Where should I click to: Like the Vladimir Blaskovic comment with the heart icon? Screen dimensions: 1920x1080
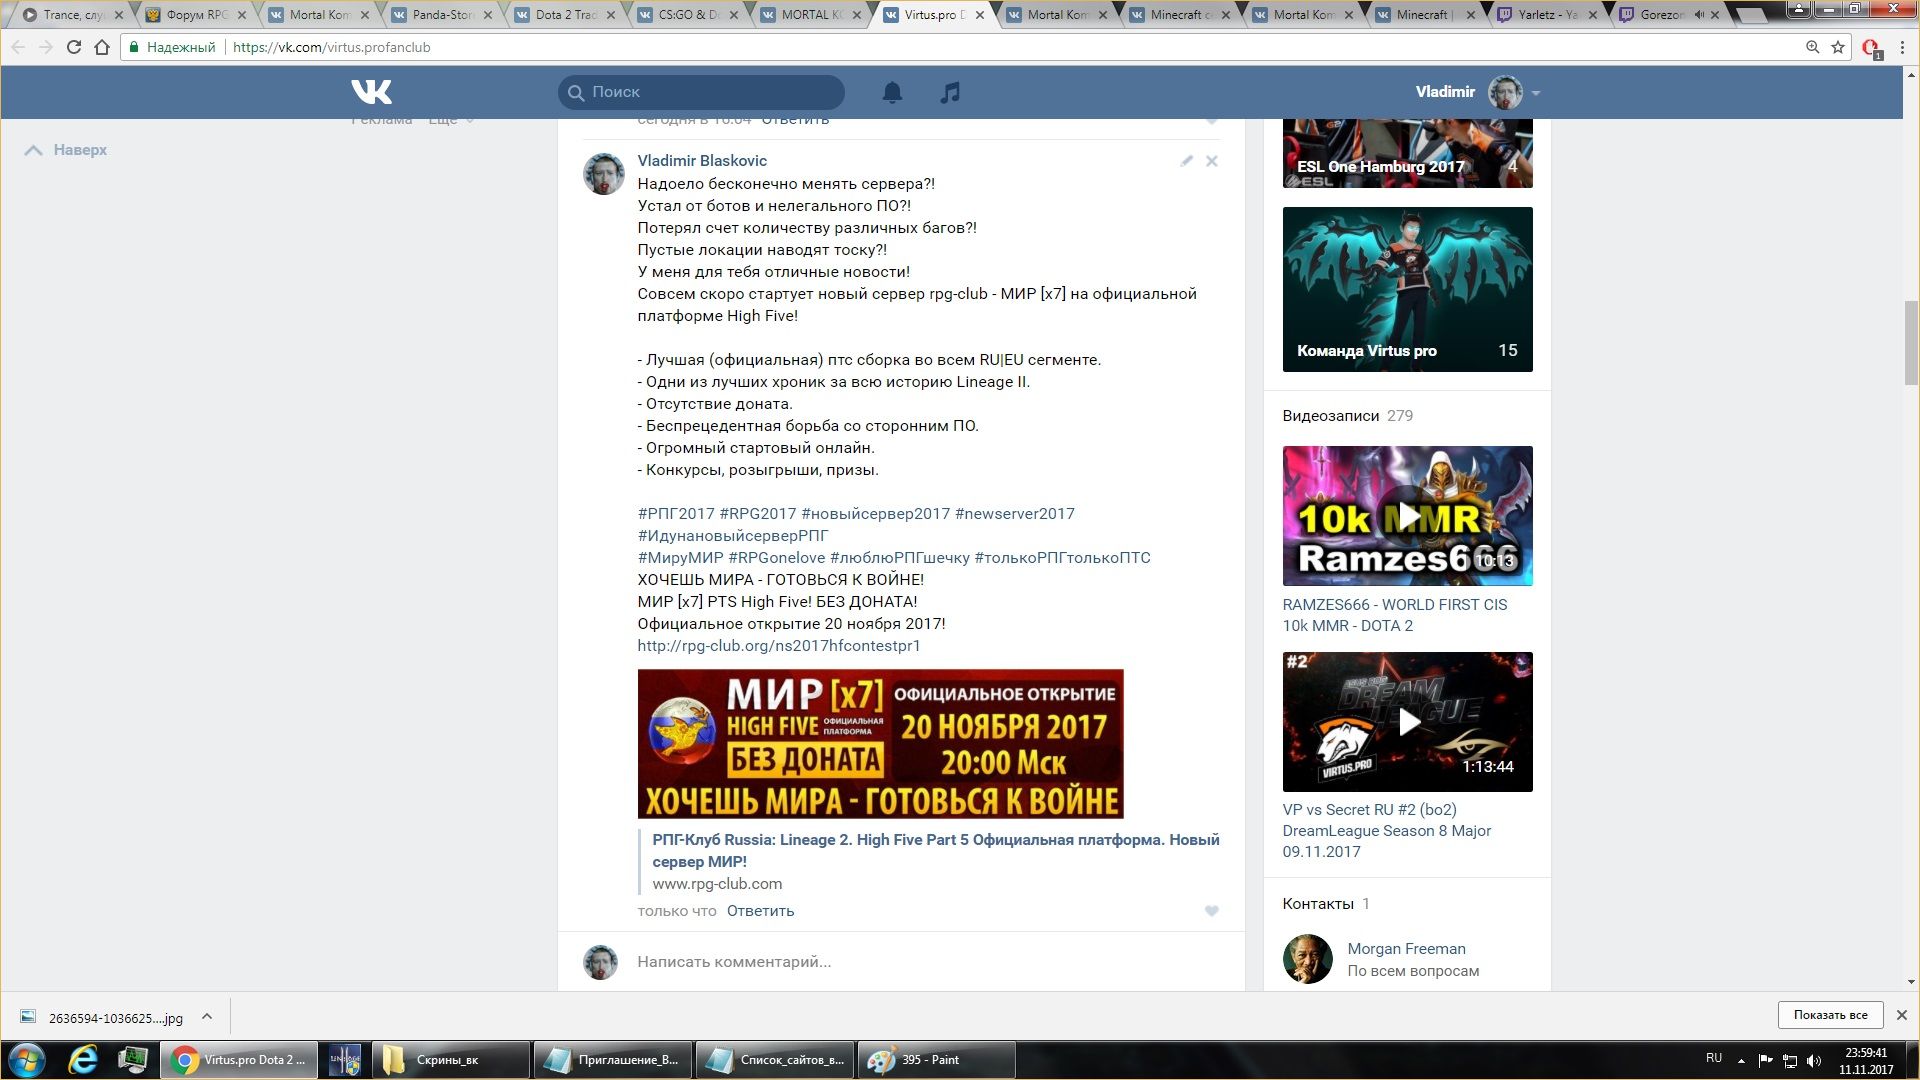[x=1211, y=911]
